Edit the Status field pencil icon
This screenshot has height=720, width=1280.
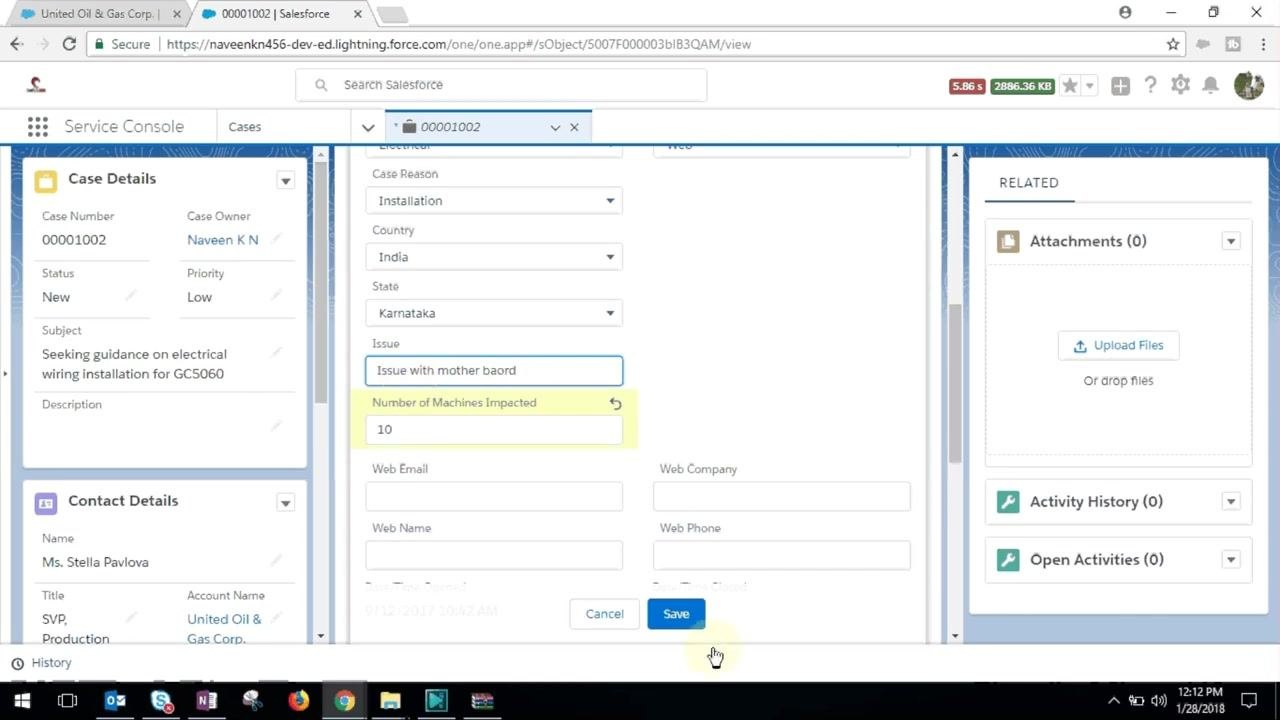[x=131, y=296]
